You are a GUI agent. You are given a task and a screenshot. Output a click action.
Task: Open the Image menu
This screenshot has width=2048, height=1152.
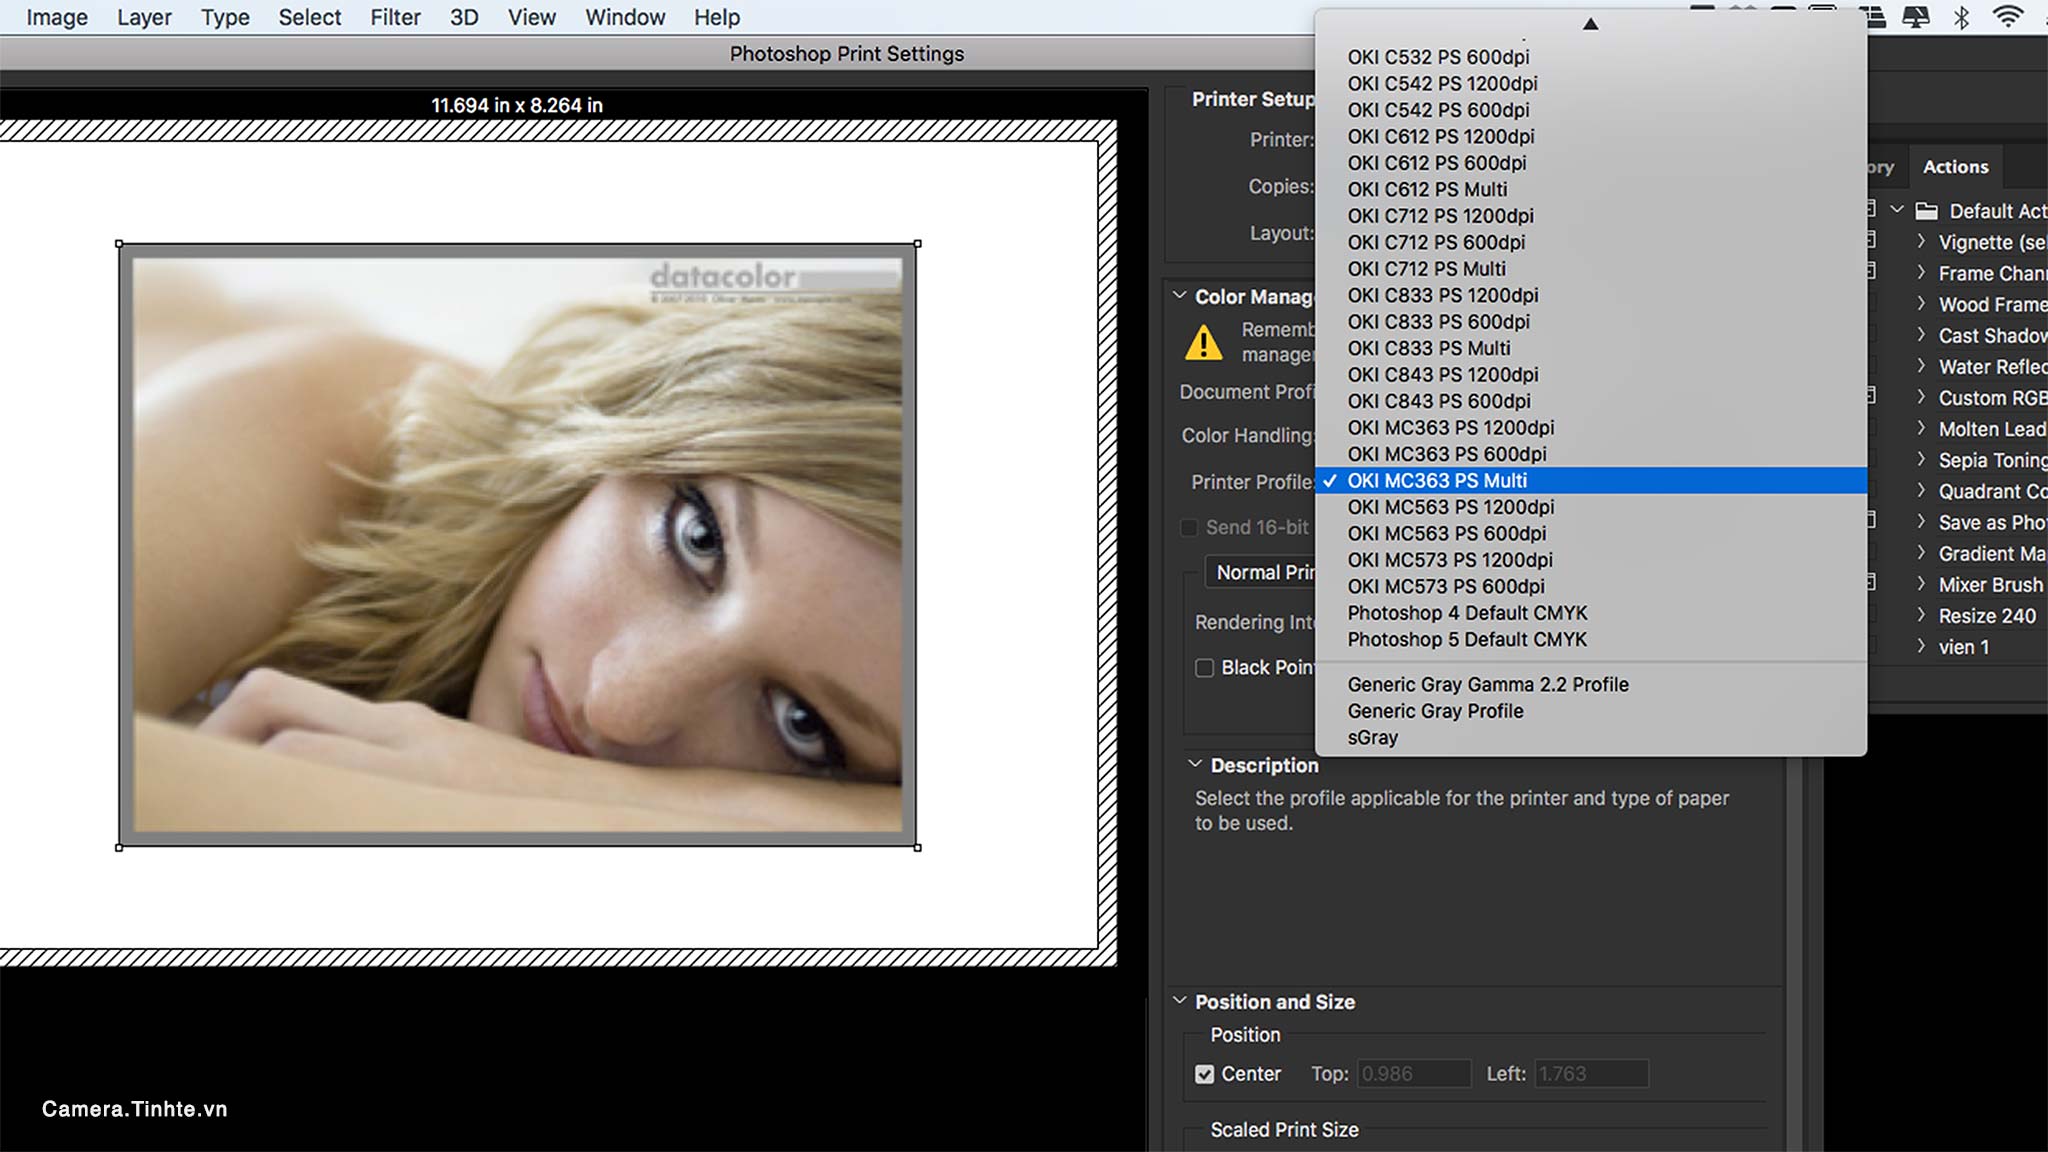(x=57, y=17)
